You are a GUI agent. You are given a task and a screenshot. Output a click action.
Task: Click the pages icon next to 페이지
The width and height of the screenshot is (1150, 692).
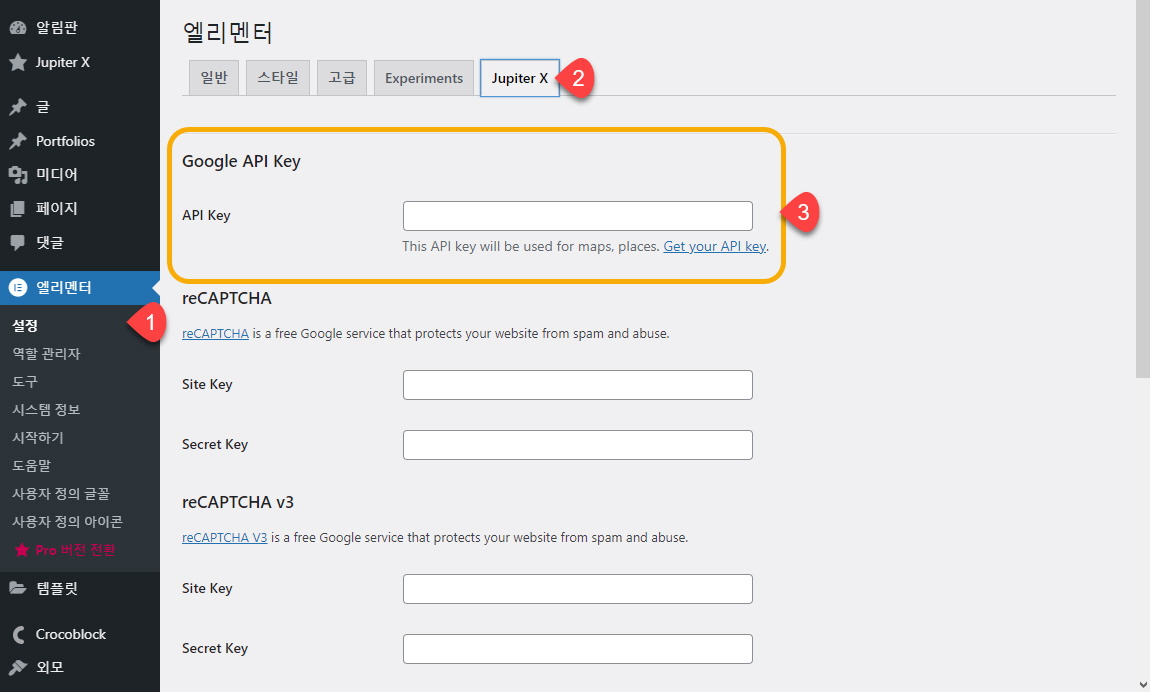pos(18,209)
